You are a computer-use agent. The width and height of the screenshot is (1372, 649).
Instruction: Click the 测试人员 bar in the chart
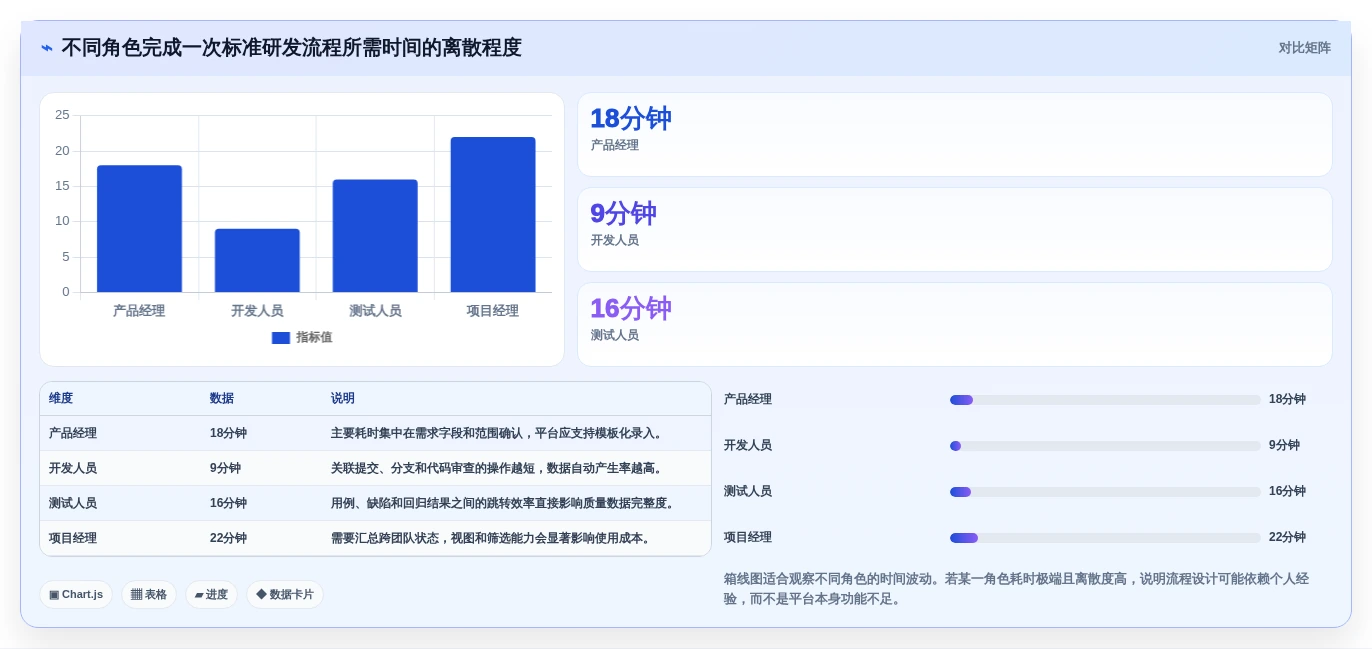[x=375, y=236]
